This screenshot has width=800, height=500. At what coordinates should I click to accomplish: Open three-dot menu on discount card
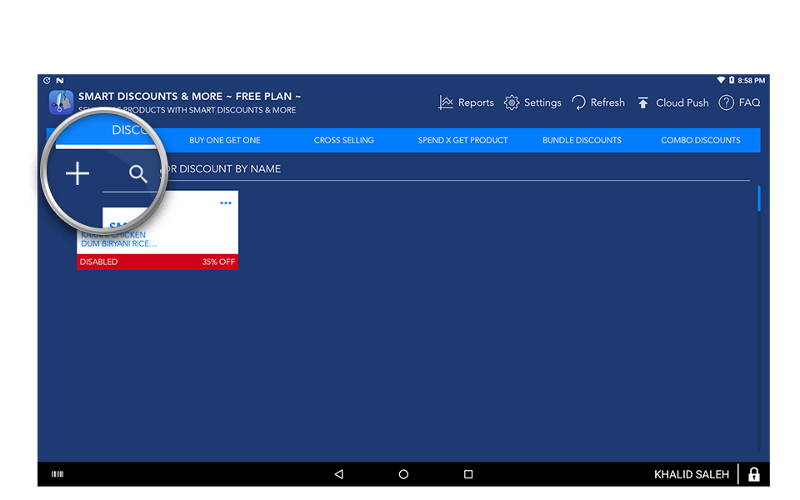(226, 203)
